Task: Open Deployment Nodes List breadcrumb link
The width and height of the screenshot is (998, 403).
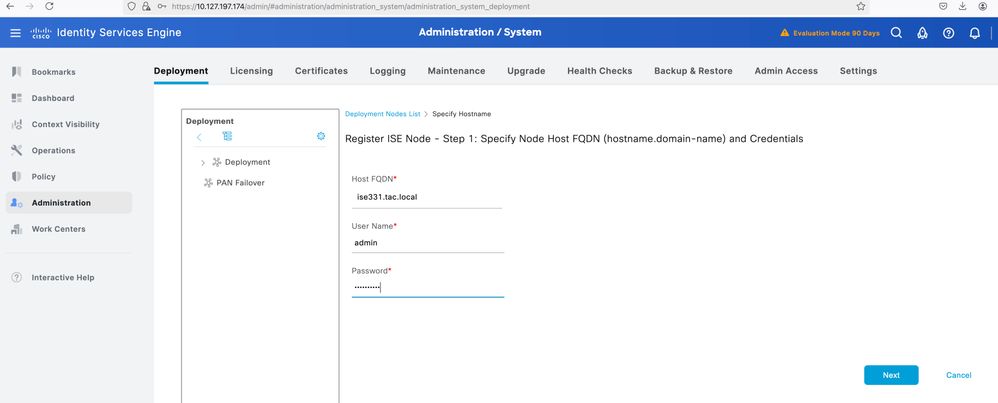Action: coord(383,114)
